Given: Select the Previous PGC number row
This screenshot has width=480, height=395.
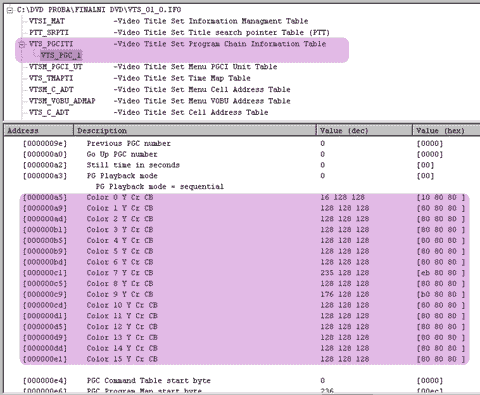Looking at the screenshot, I should click(233, 143).
